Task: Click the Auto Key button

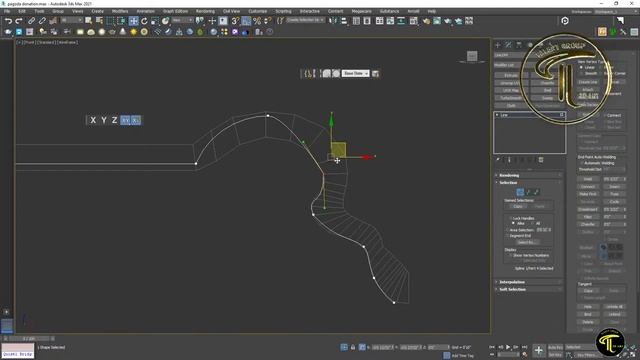Action: click(555, 347)
